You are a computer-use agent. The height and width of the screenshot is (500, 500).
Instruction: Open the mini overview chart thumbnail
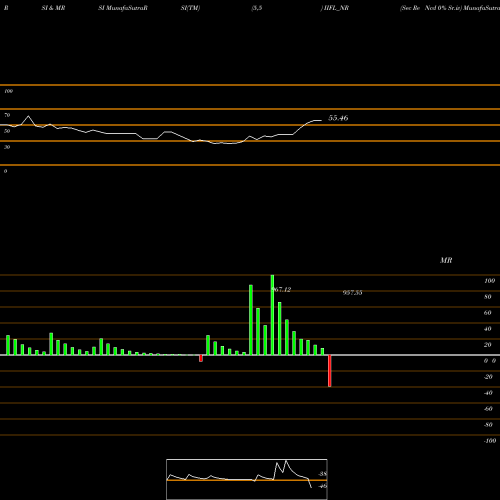pyautogui.click(x=247, y=479)
